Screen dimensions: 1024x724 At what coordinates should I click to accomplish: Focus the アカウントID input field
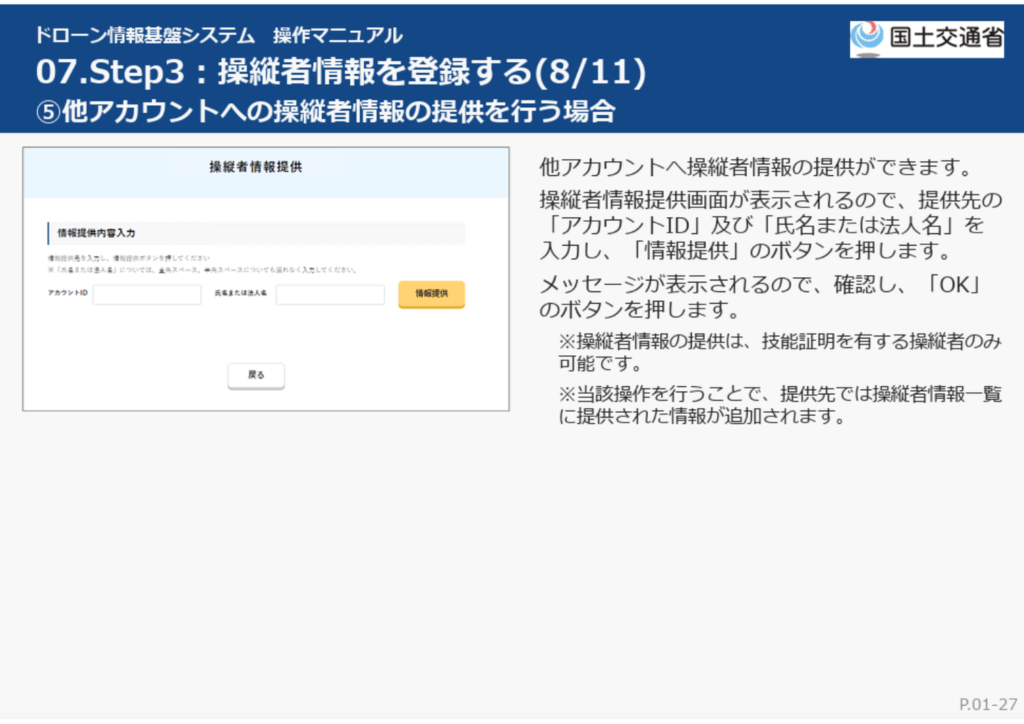point(147,294)
